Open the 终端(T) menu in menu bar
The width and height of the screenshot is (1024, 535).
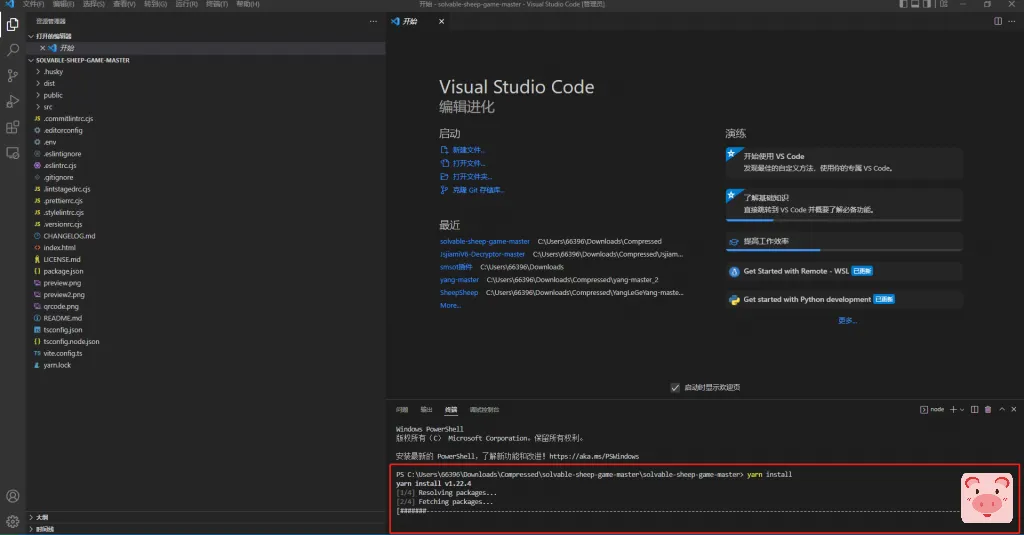click(x=216, y=5)
